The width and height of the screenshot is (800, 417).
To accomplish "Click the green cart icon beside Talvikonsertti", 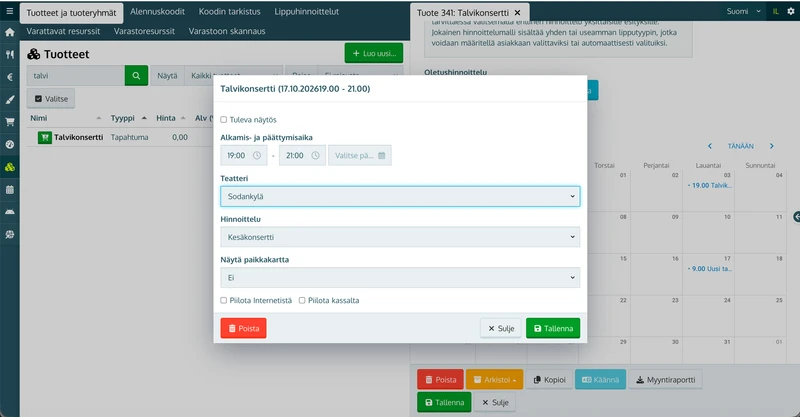I will [45, 137].
